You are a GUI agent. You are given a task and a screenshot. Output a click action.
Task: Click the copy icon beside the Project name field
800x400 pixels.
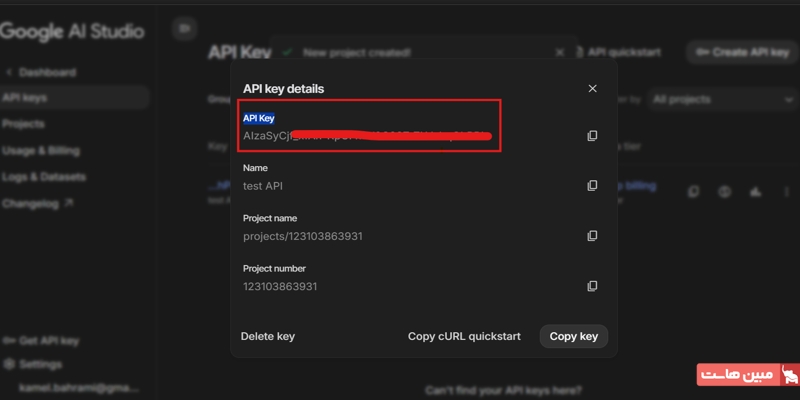click(592, 236)
